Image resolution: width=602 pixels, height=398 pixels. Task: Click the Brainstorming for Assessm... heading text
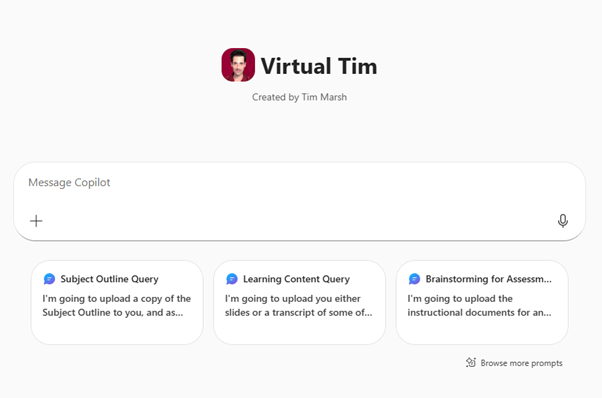point(489,279)
